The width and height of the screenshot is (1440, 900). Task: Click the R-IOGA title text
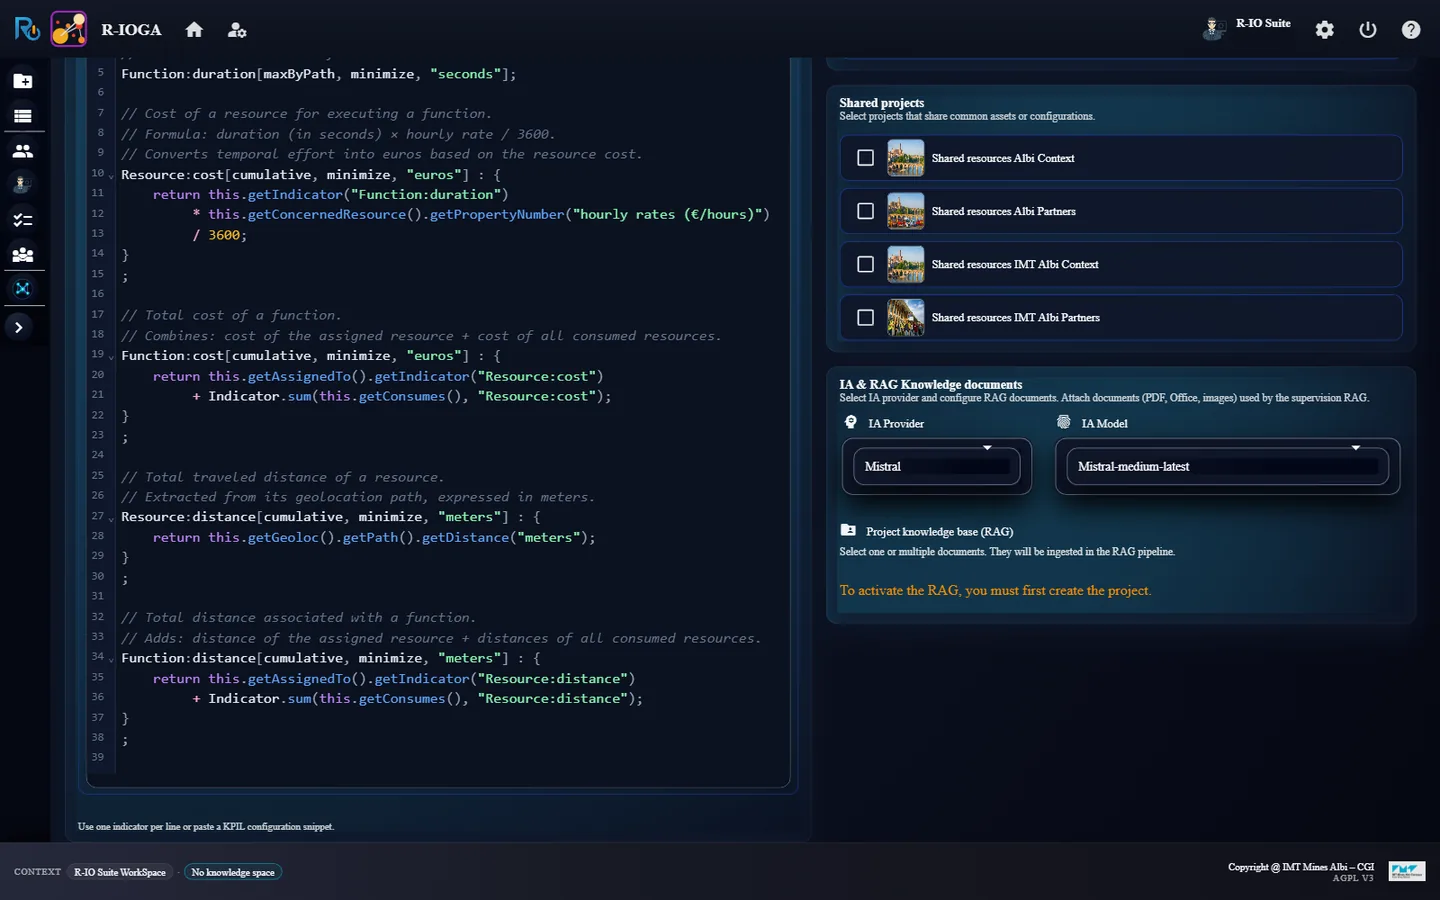tap(131, 30)
